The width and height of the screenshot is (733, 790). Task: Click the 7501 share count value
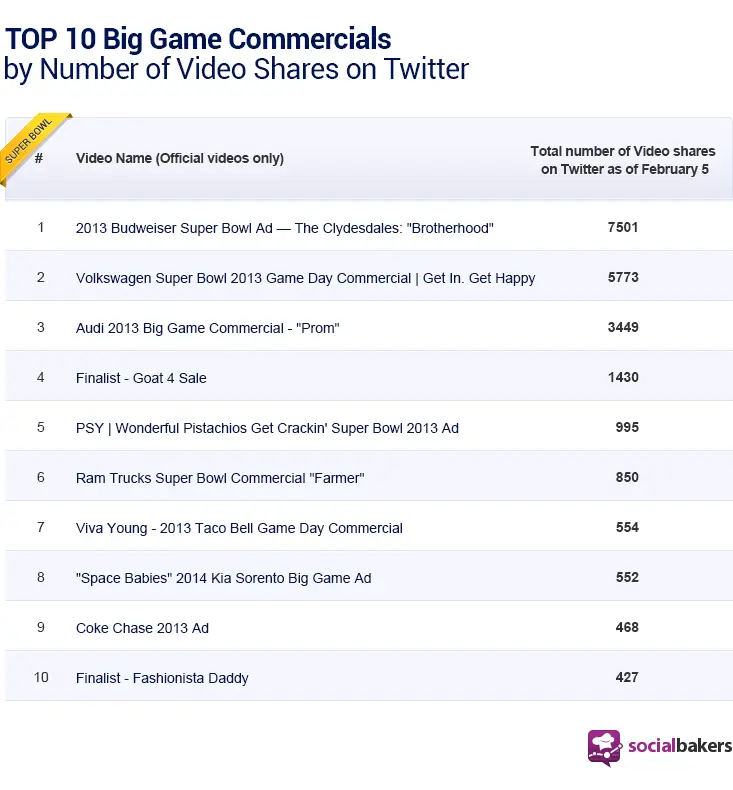[x=622, y=228]
